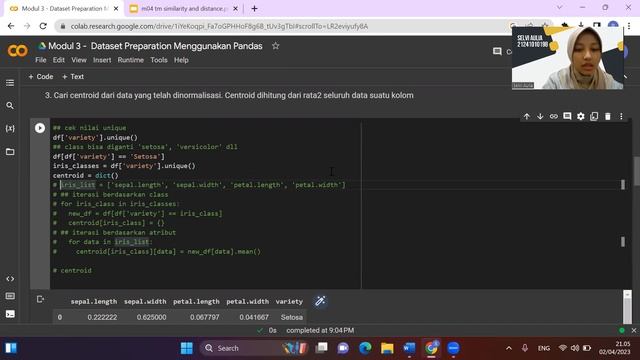Open the File menu
The image size is (640, 360).
coord(41,60)
